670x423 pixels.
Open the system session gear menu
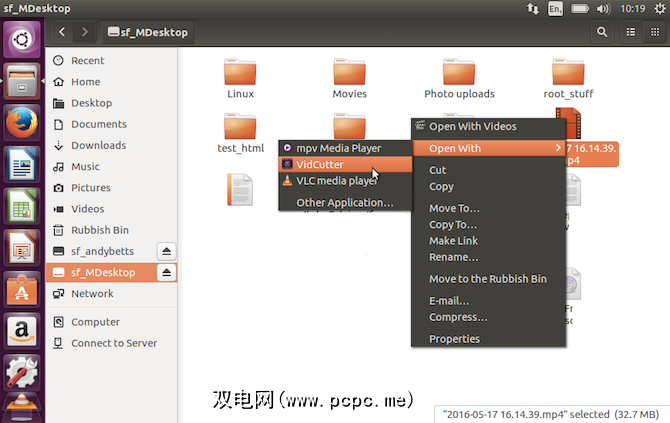coord(660,9)
